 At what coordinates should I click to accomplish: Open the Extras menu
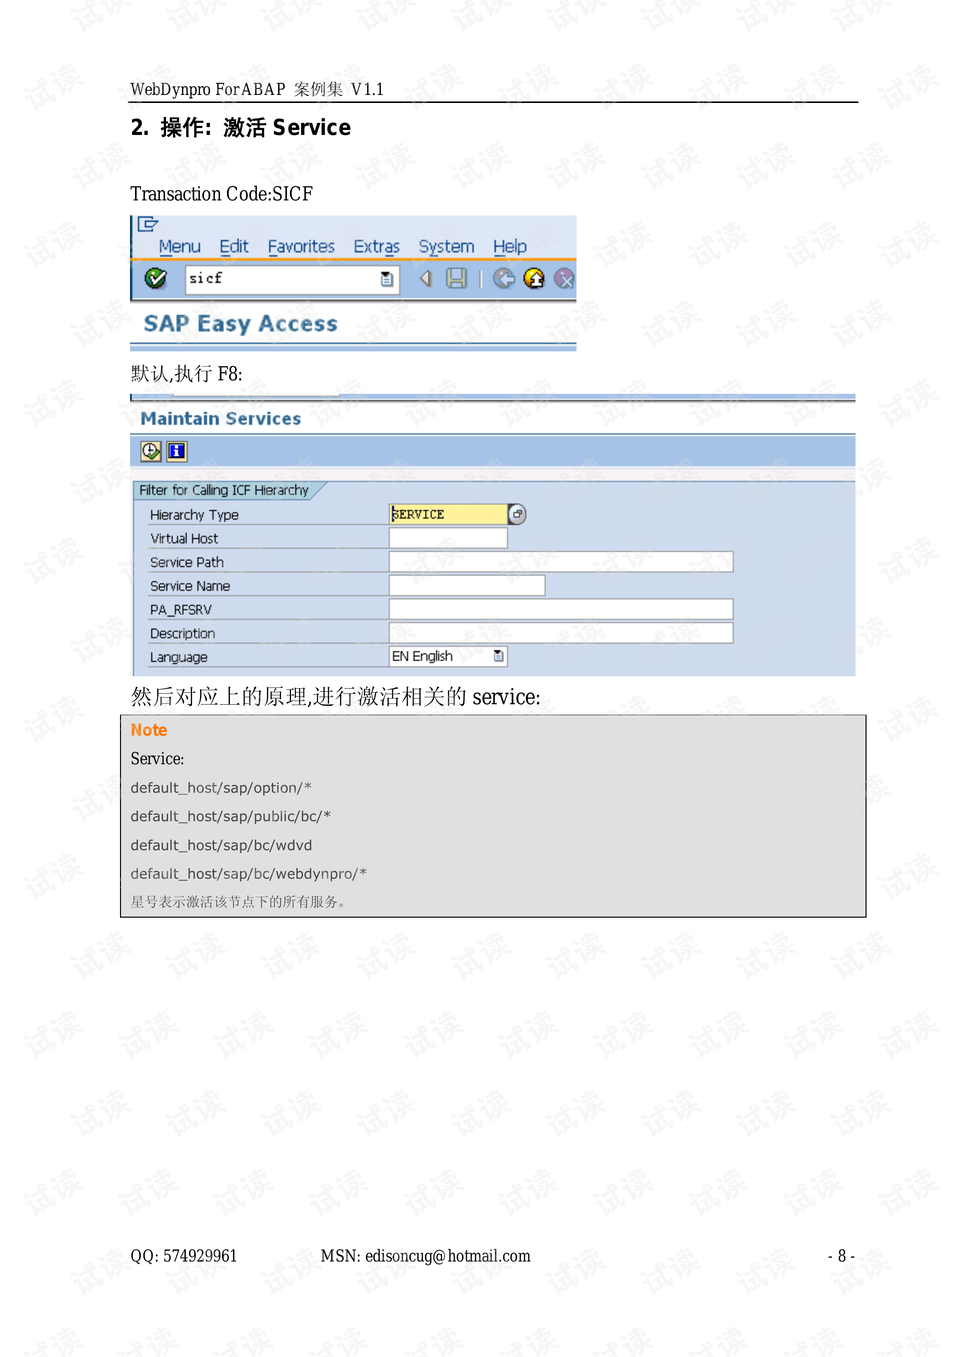(x=376, y=246)
